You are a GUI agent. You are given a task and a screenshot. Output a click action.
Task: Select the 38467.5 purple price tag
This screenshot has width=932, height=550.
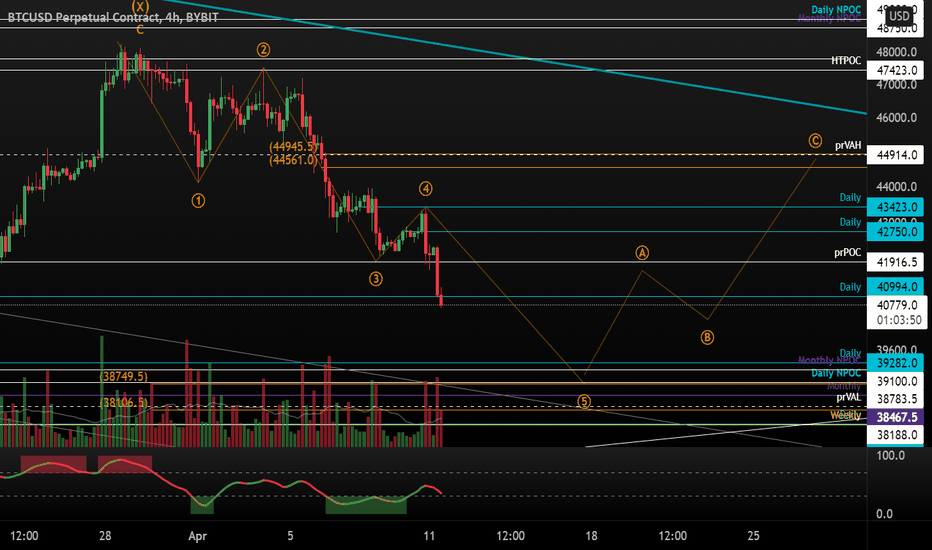tap(896, 417)
